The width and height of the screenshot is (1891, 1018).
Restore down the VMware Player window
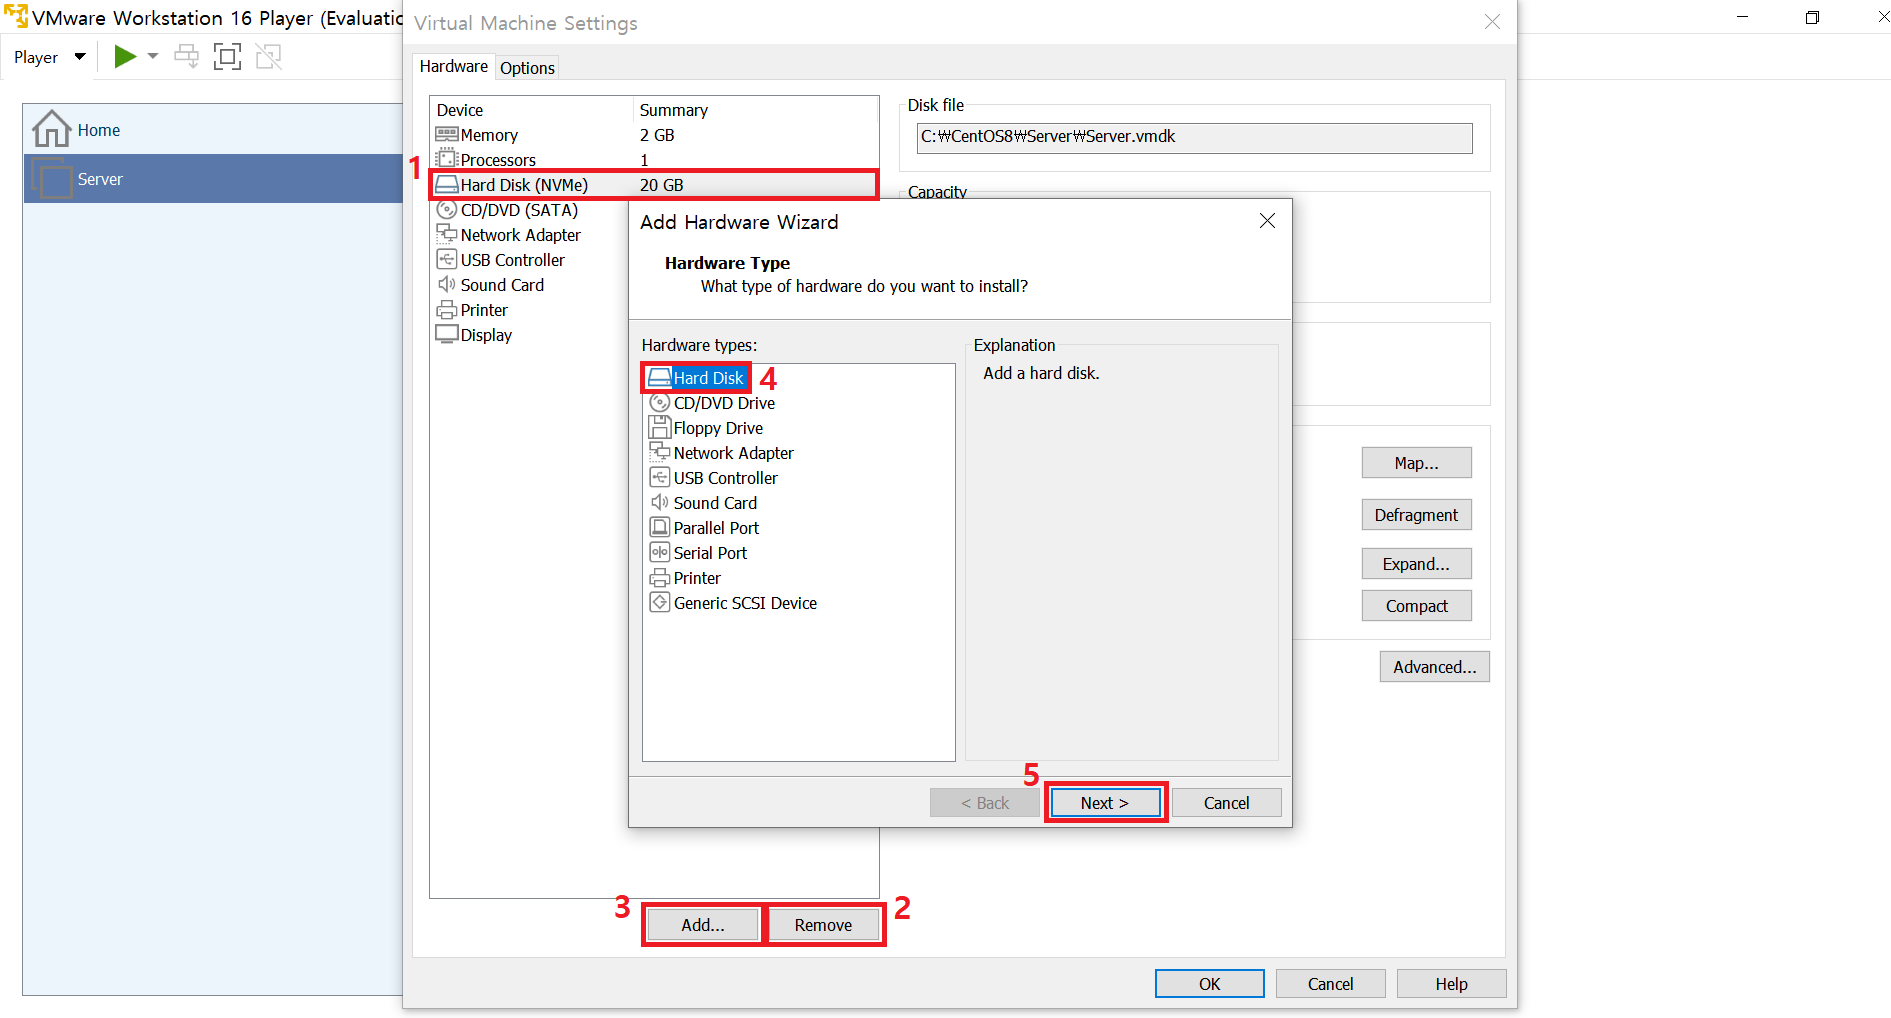pyautogui.click(x=1812, y=17)
